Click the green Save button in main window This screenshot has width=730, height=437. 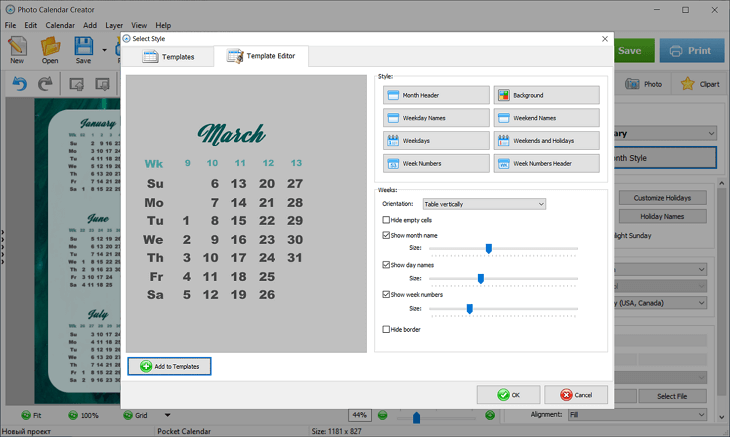633,51
